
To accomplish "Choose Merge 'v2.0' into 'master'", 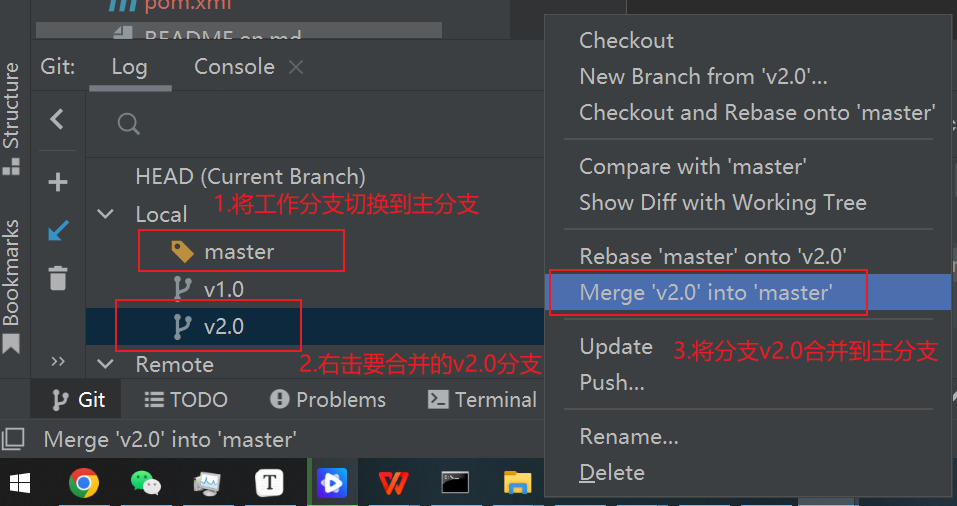I will tap(705, 292).
